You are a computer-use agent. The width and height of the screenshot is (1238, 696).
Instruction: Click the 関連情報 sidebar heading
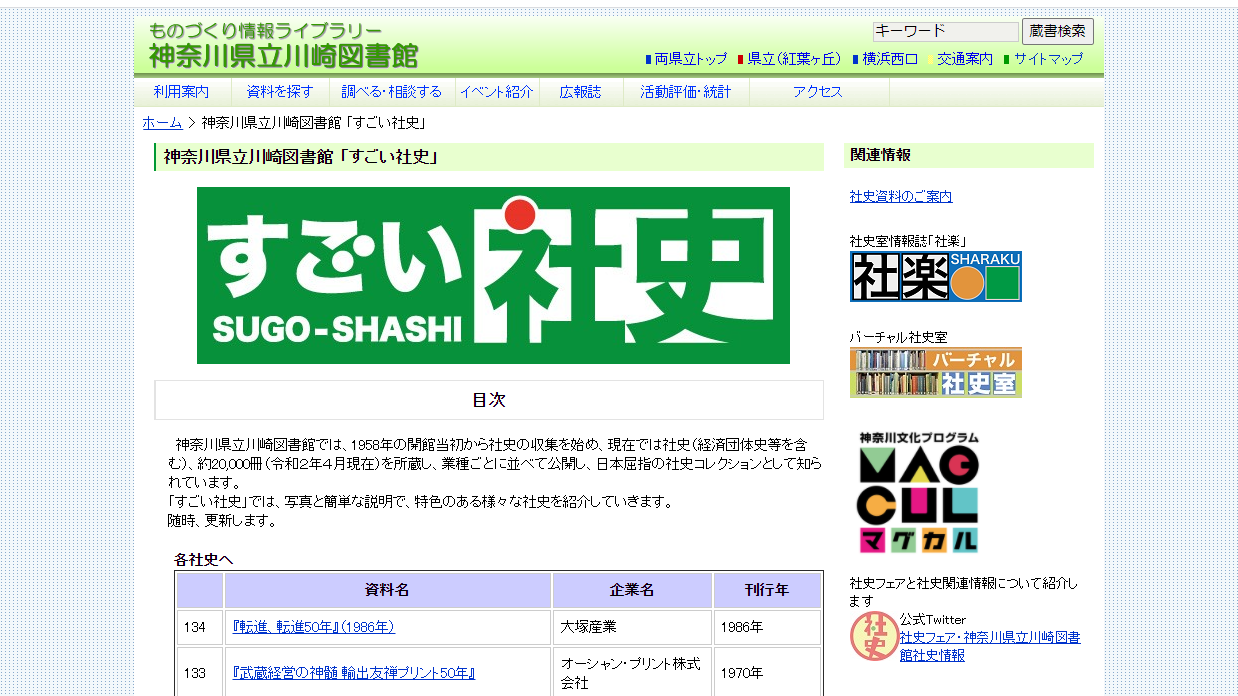(969, 155)
